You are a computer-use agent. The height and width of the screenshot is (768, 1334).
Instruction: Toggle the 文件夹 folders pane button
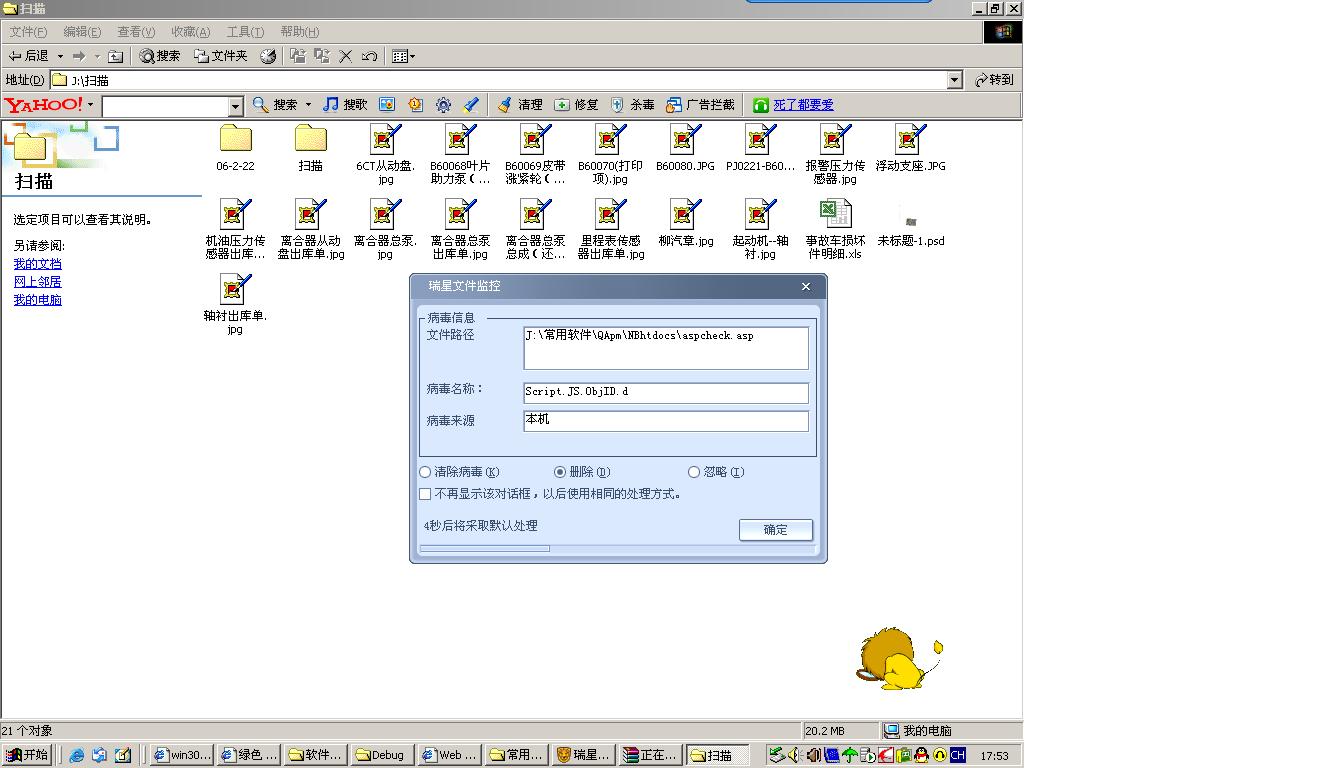(220, 56)
